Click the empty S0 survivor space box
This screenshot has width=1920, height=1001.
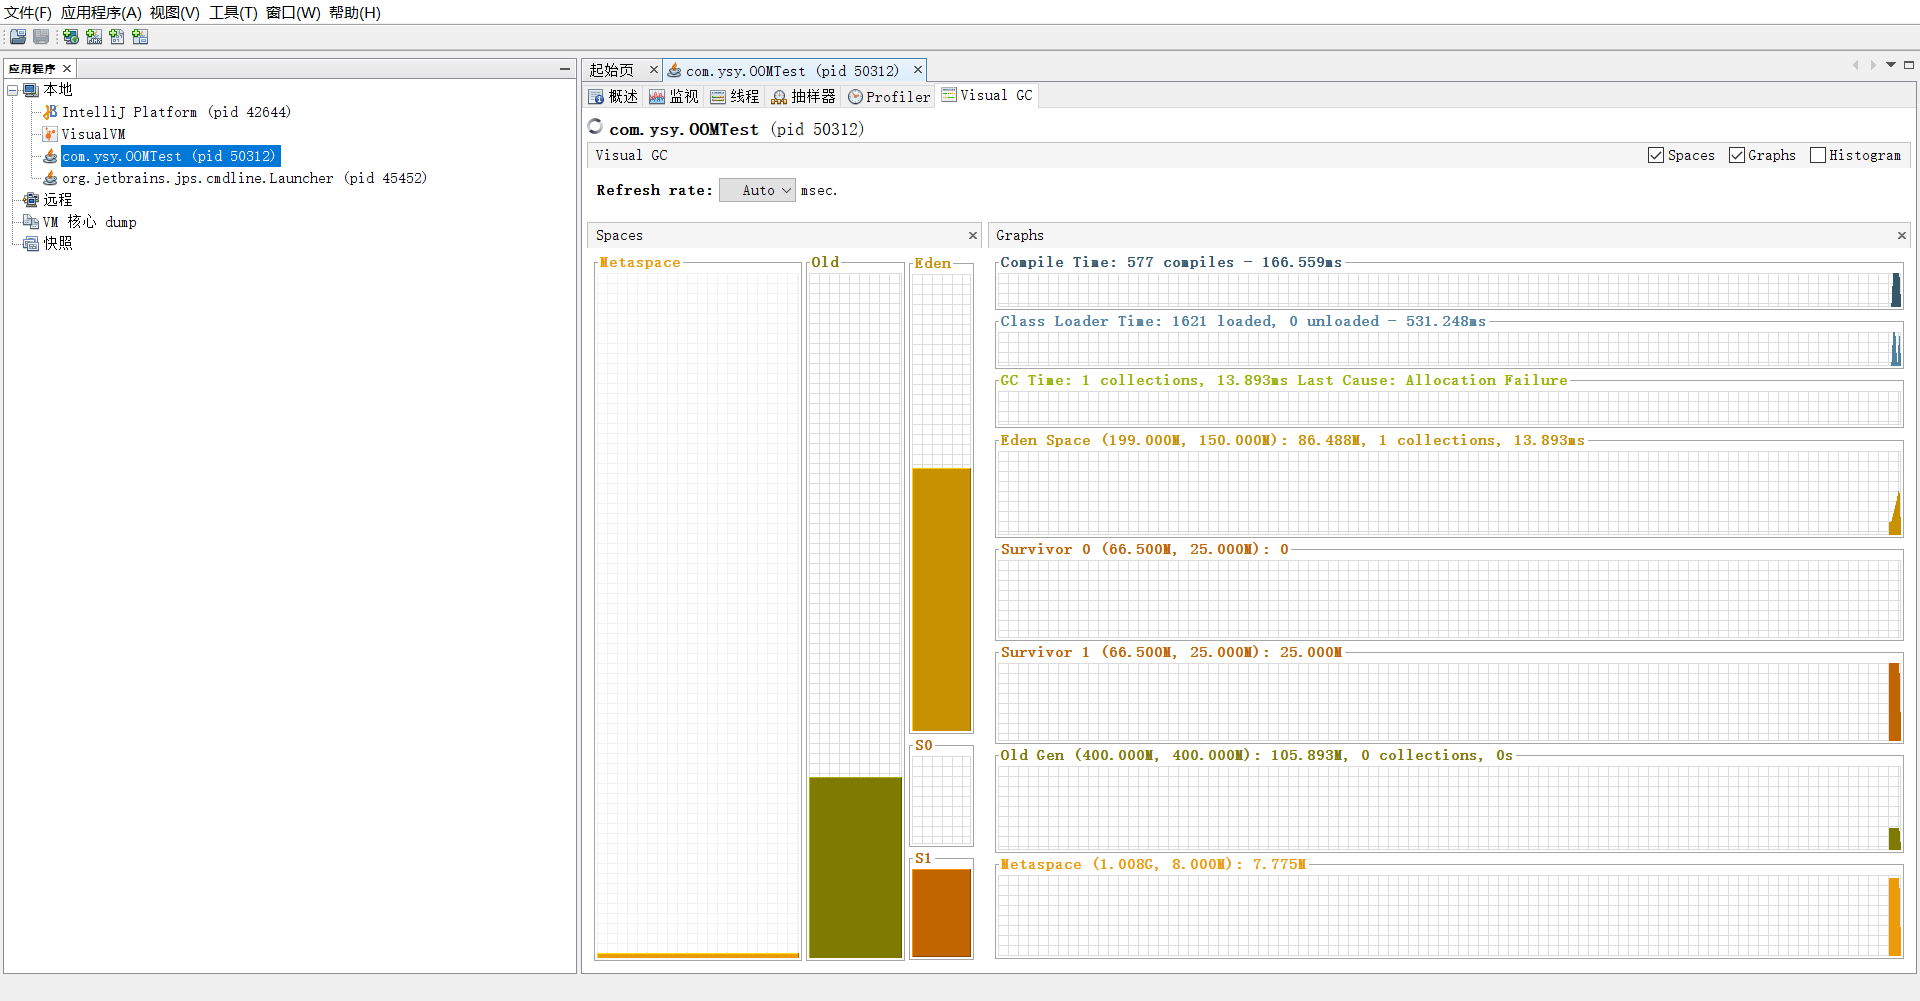tap(942, 799)
